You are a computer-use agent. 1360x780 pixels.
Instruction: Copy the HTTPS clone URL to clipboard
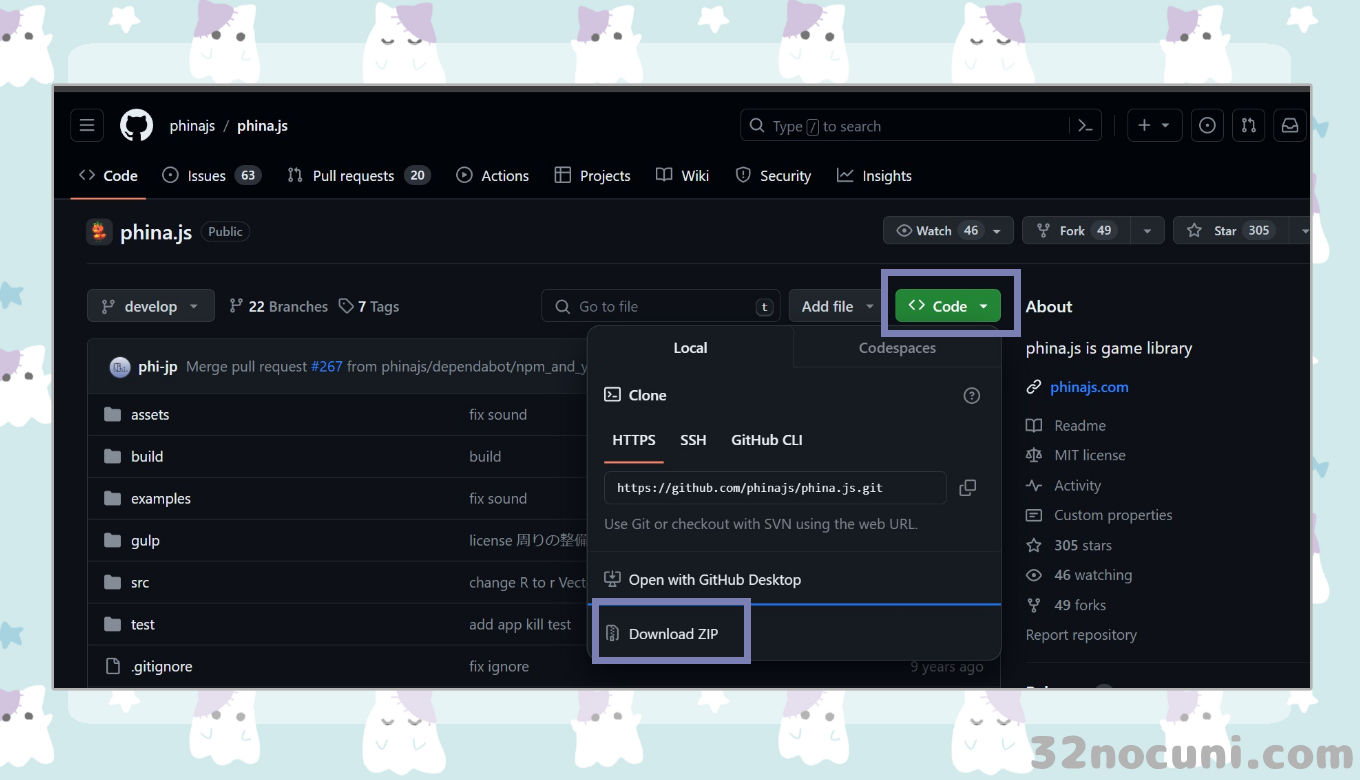(967, 488)
